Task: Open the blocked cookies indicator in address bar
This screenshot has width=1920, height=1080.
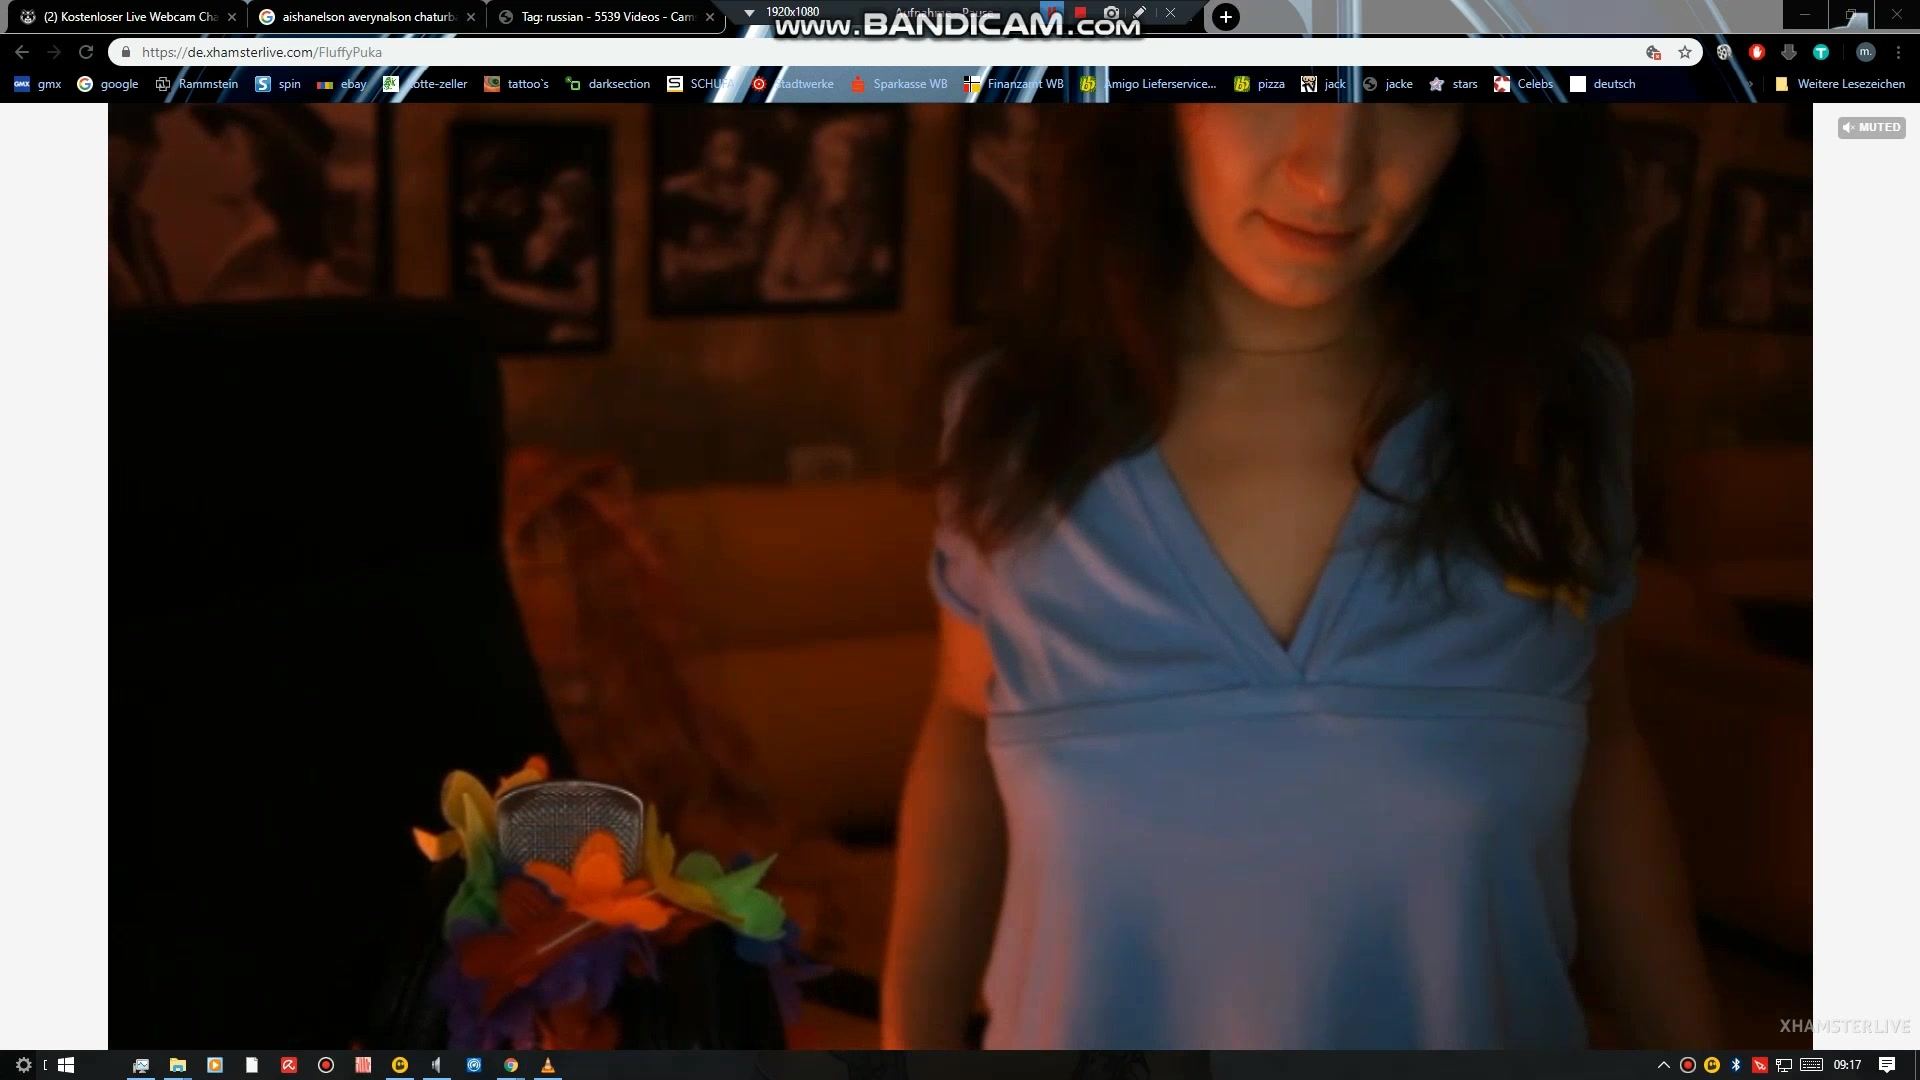Action: pyautogui.click(x=1653, y=52)
